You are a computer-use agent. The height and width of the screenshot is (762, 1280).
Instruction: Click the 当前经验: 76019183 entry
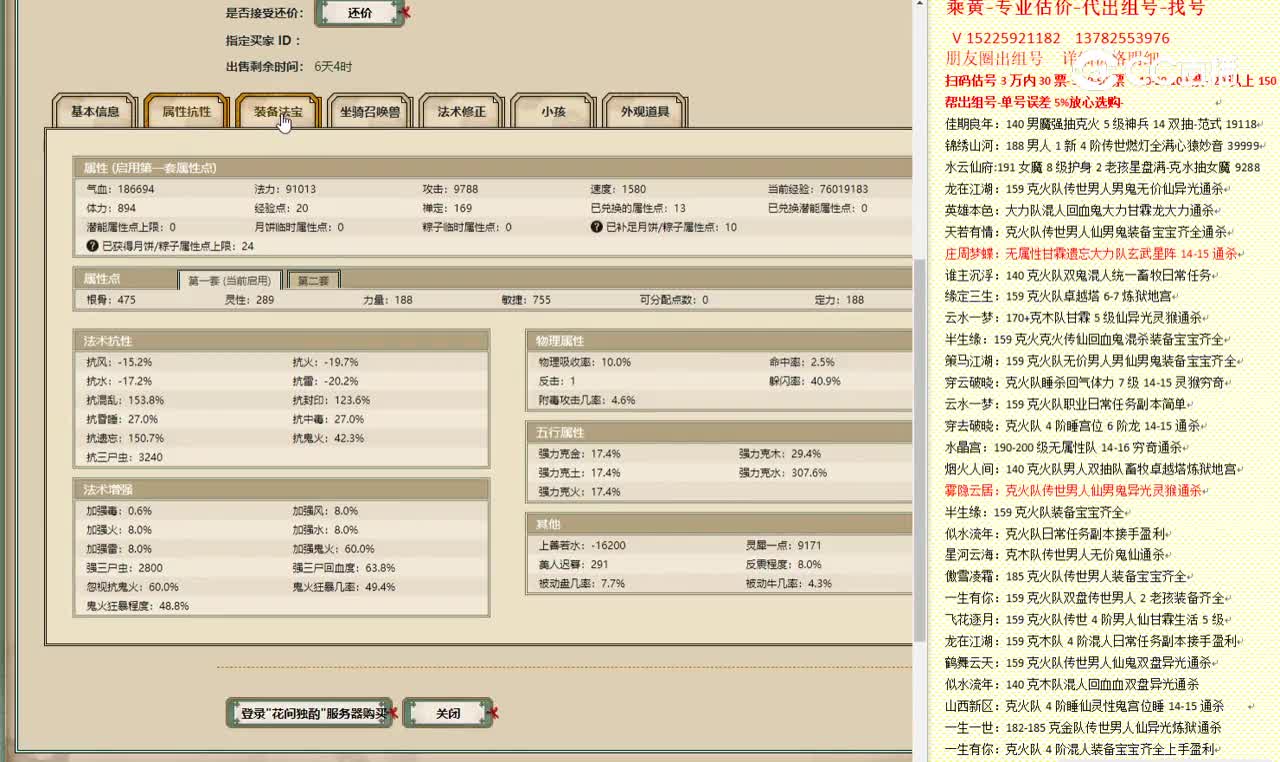coord(818,189)
